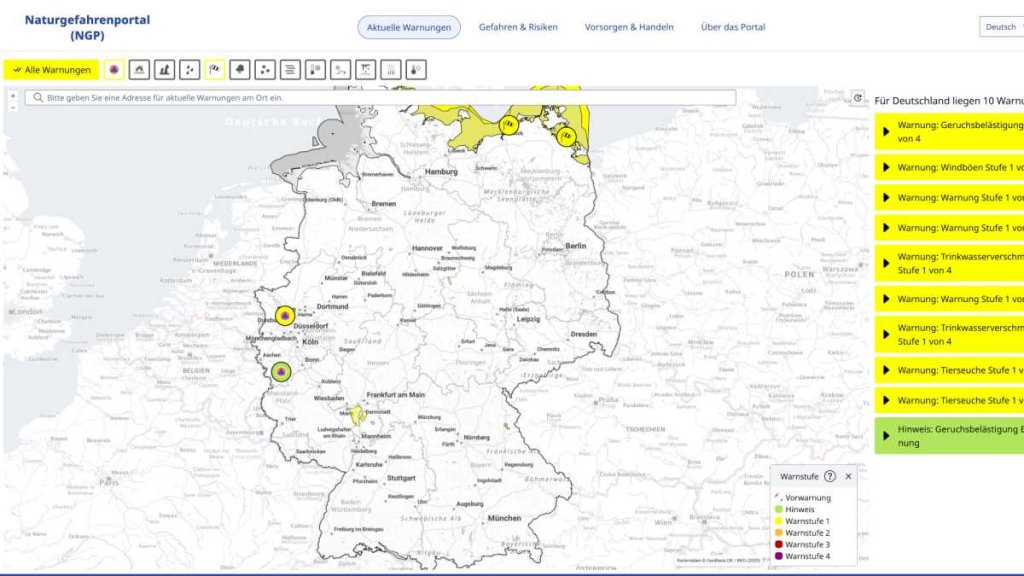Click the green Hinweis legend swatch
Screen dimensions: 1024x576
click(x=778, y=509)
